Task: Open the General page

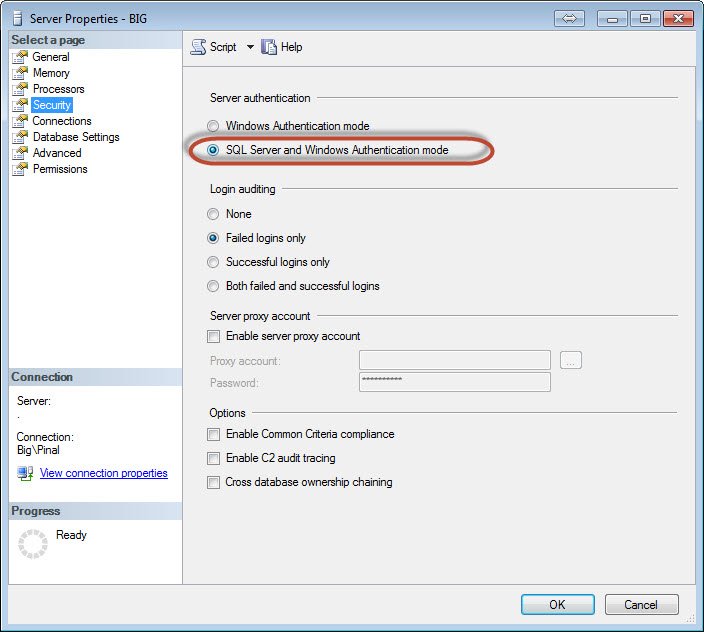Action: (x=51, y=57)
